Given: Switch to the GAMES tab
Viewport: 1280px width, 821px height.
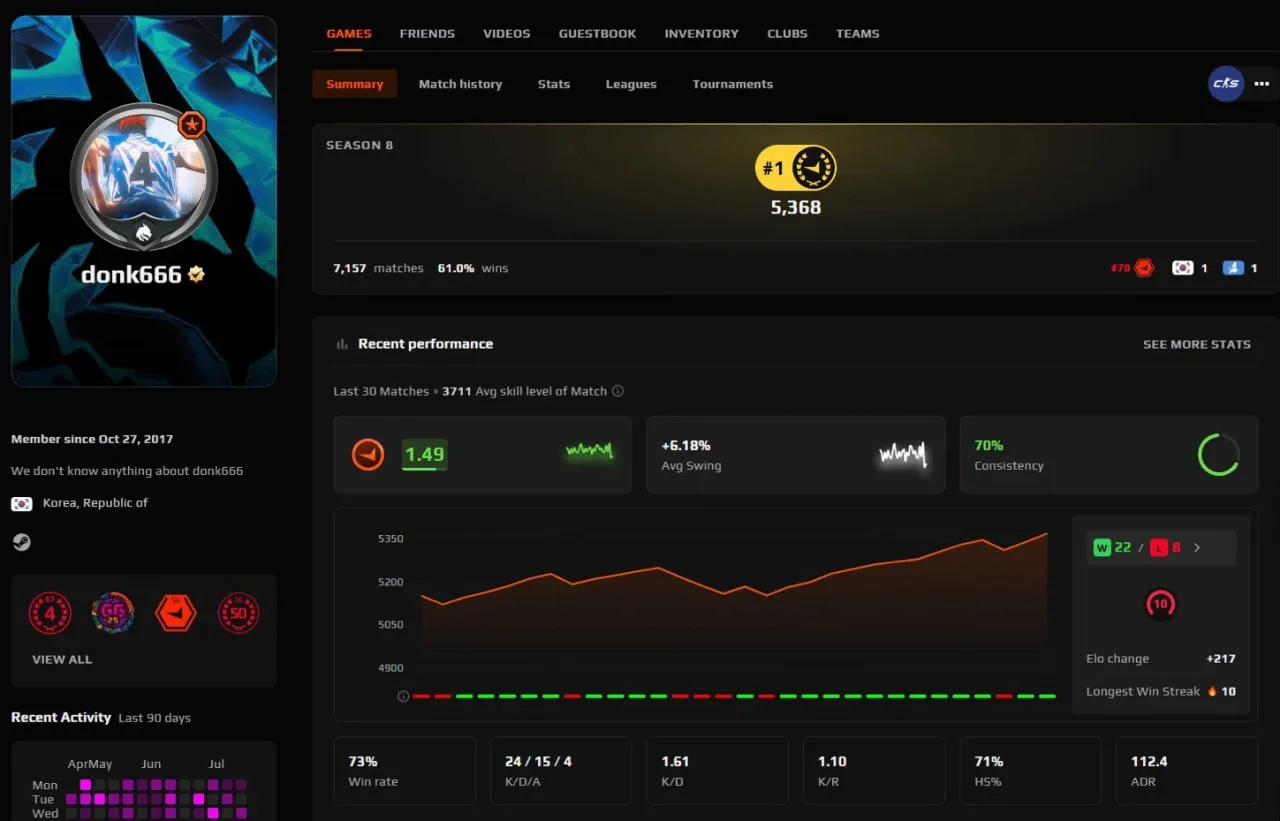Looking at the screenshot, I should pyautogui.click(x=349, y=34).
